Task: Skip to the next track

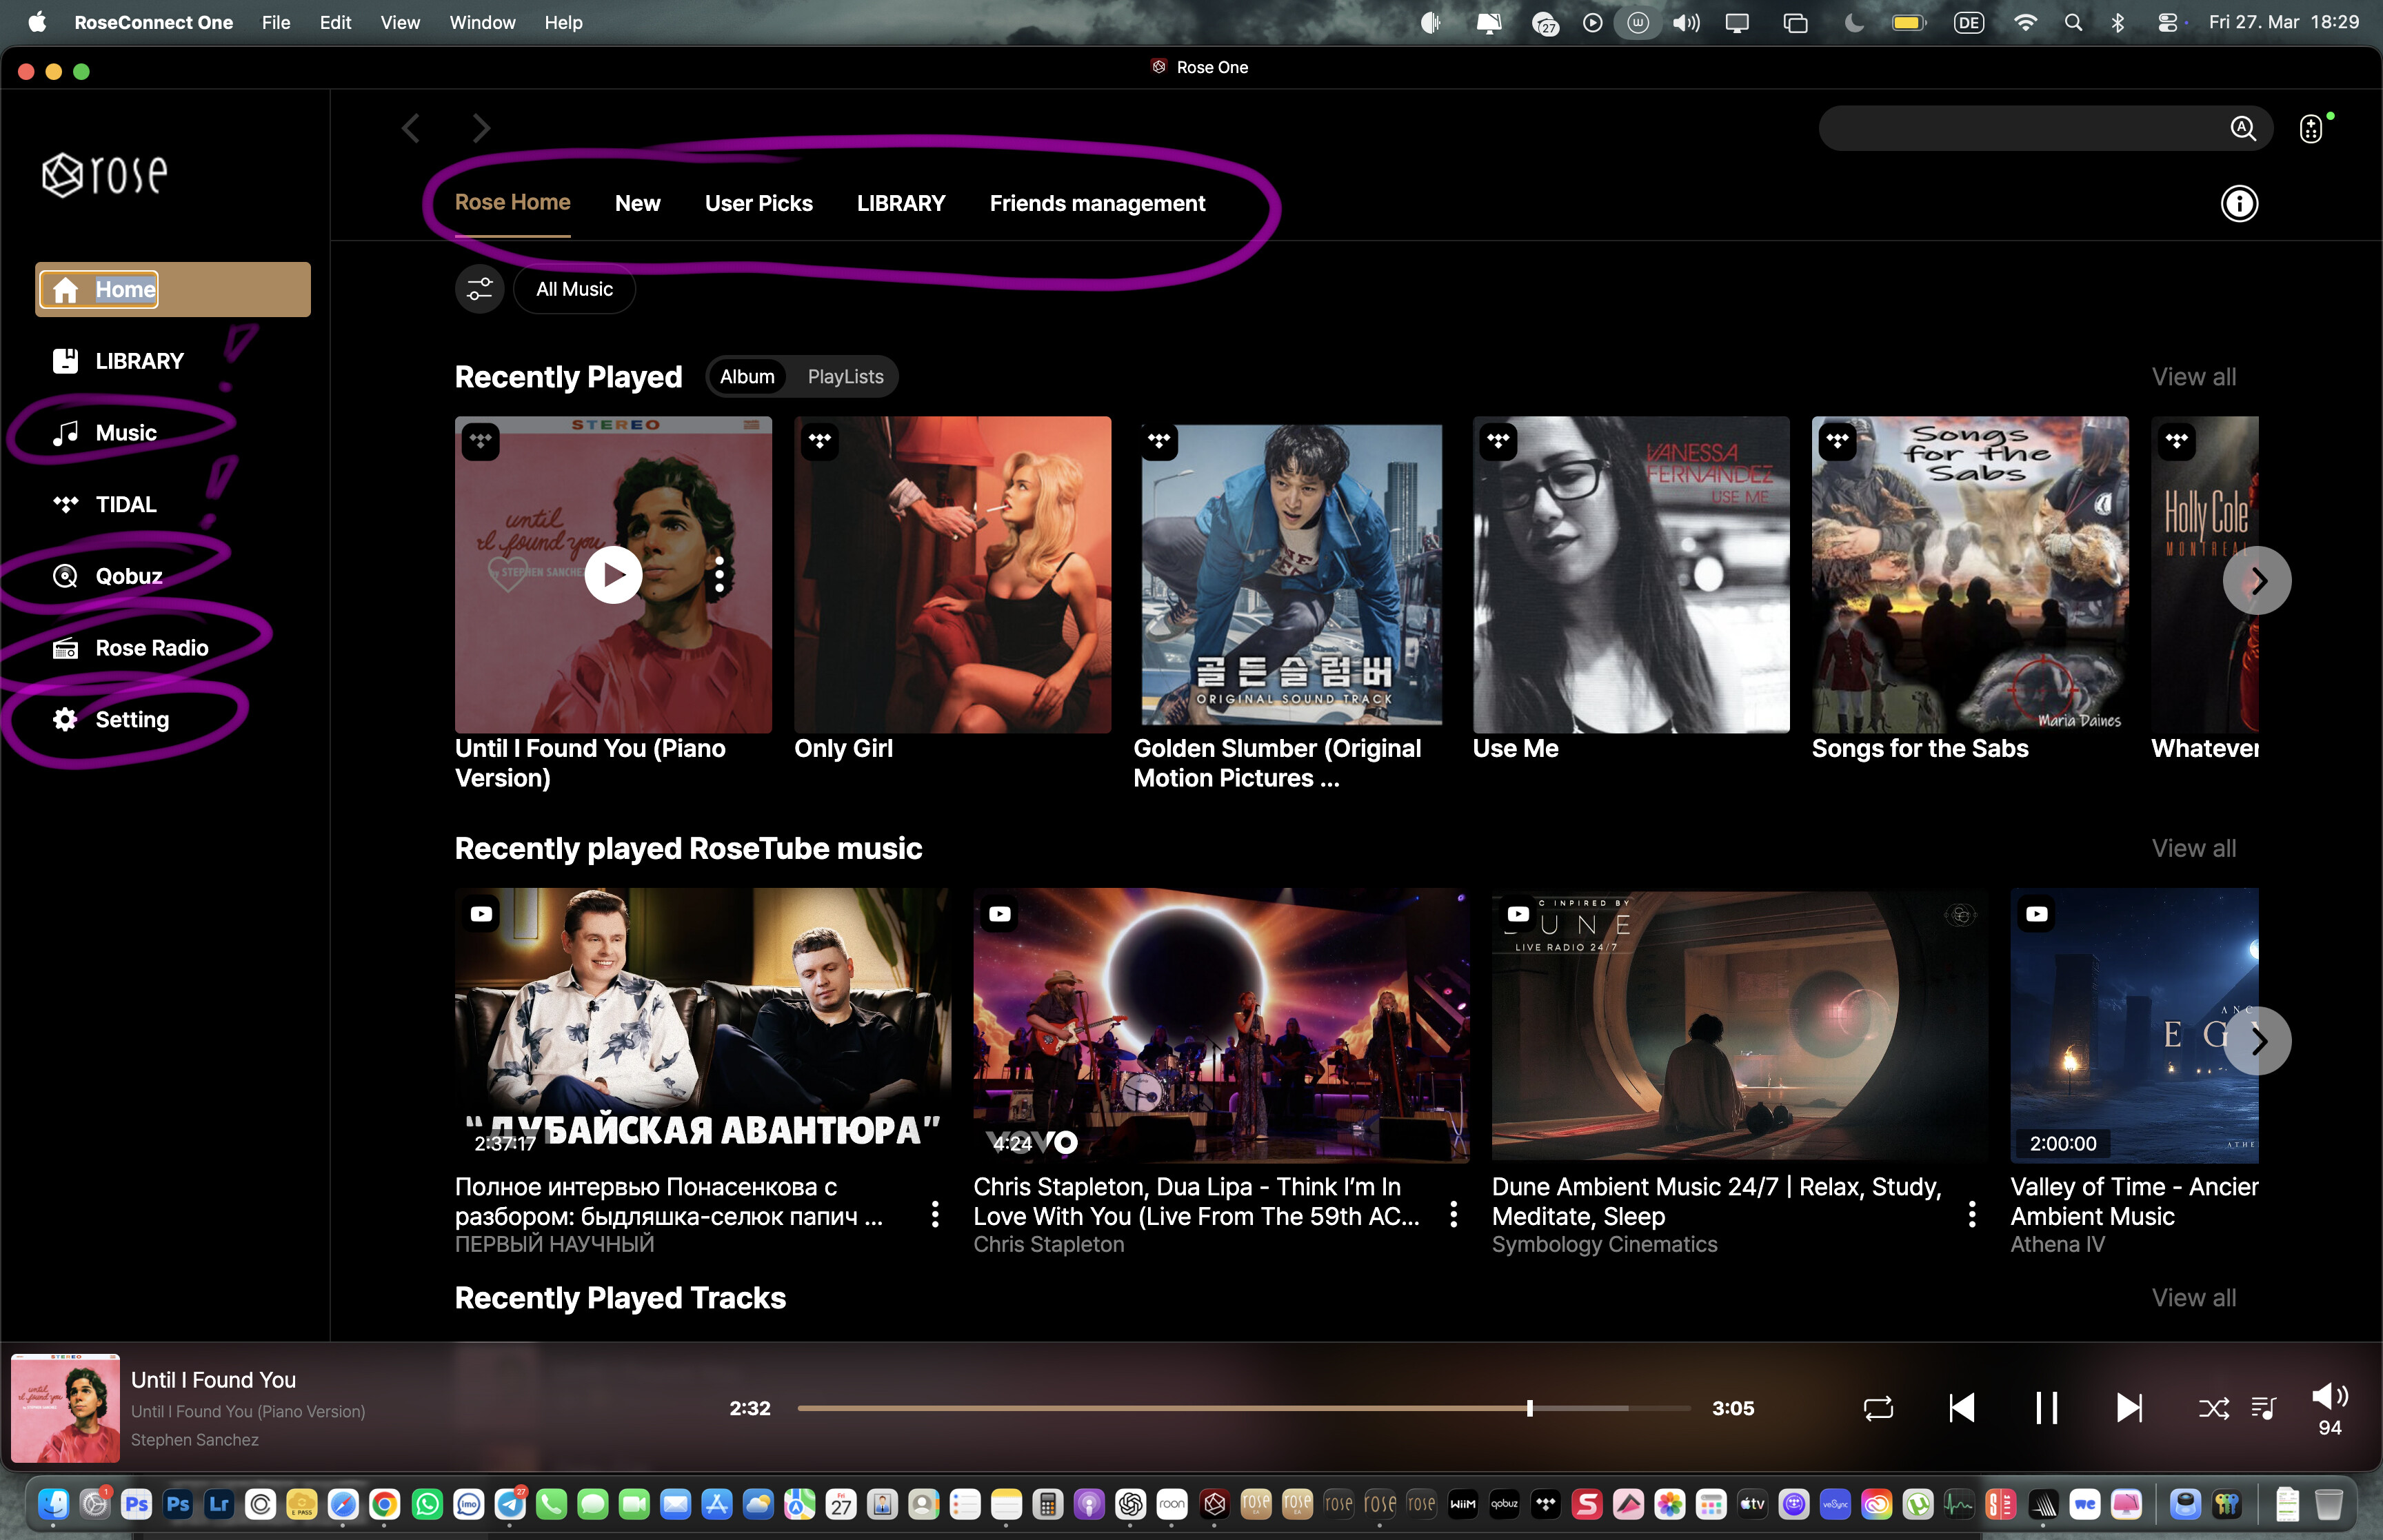Action: tap(2129, 1408)
